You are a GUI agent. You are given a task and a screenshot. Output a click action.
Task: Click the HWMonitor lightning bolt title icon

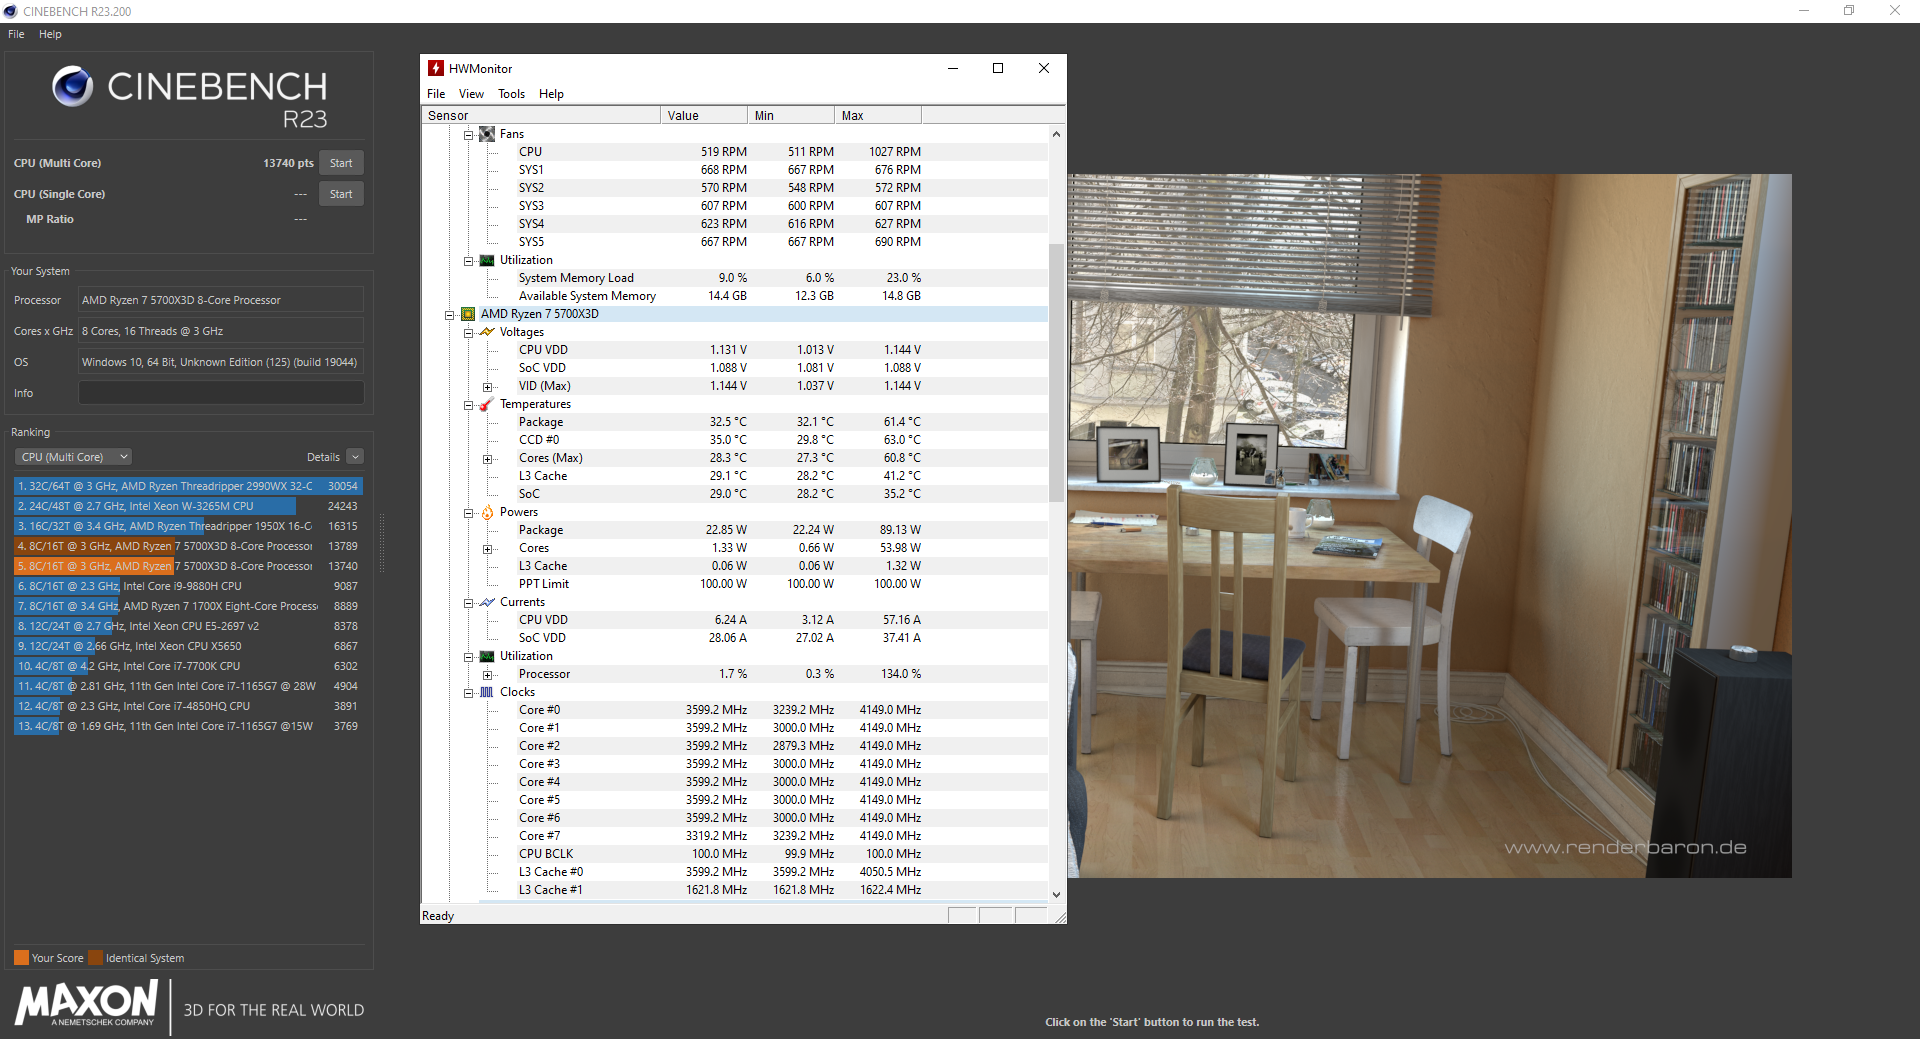point(436,68)
